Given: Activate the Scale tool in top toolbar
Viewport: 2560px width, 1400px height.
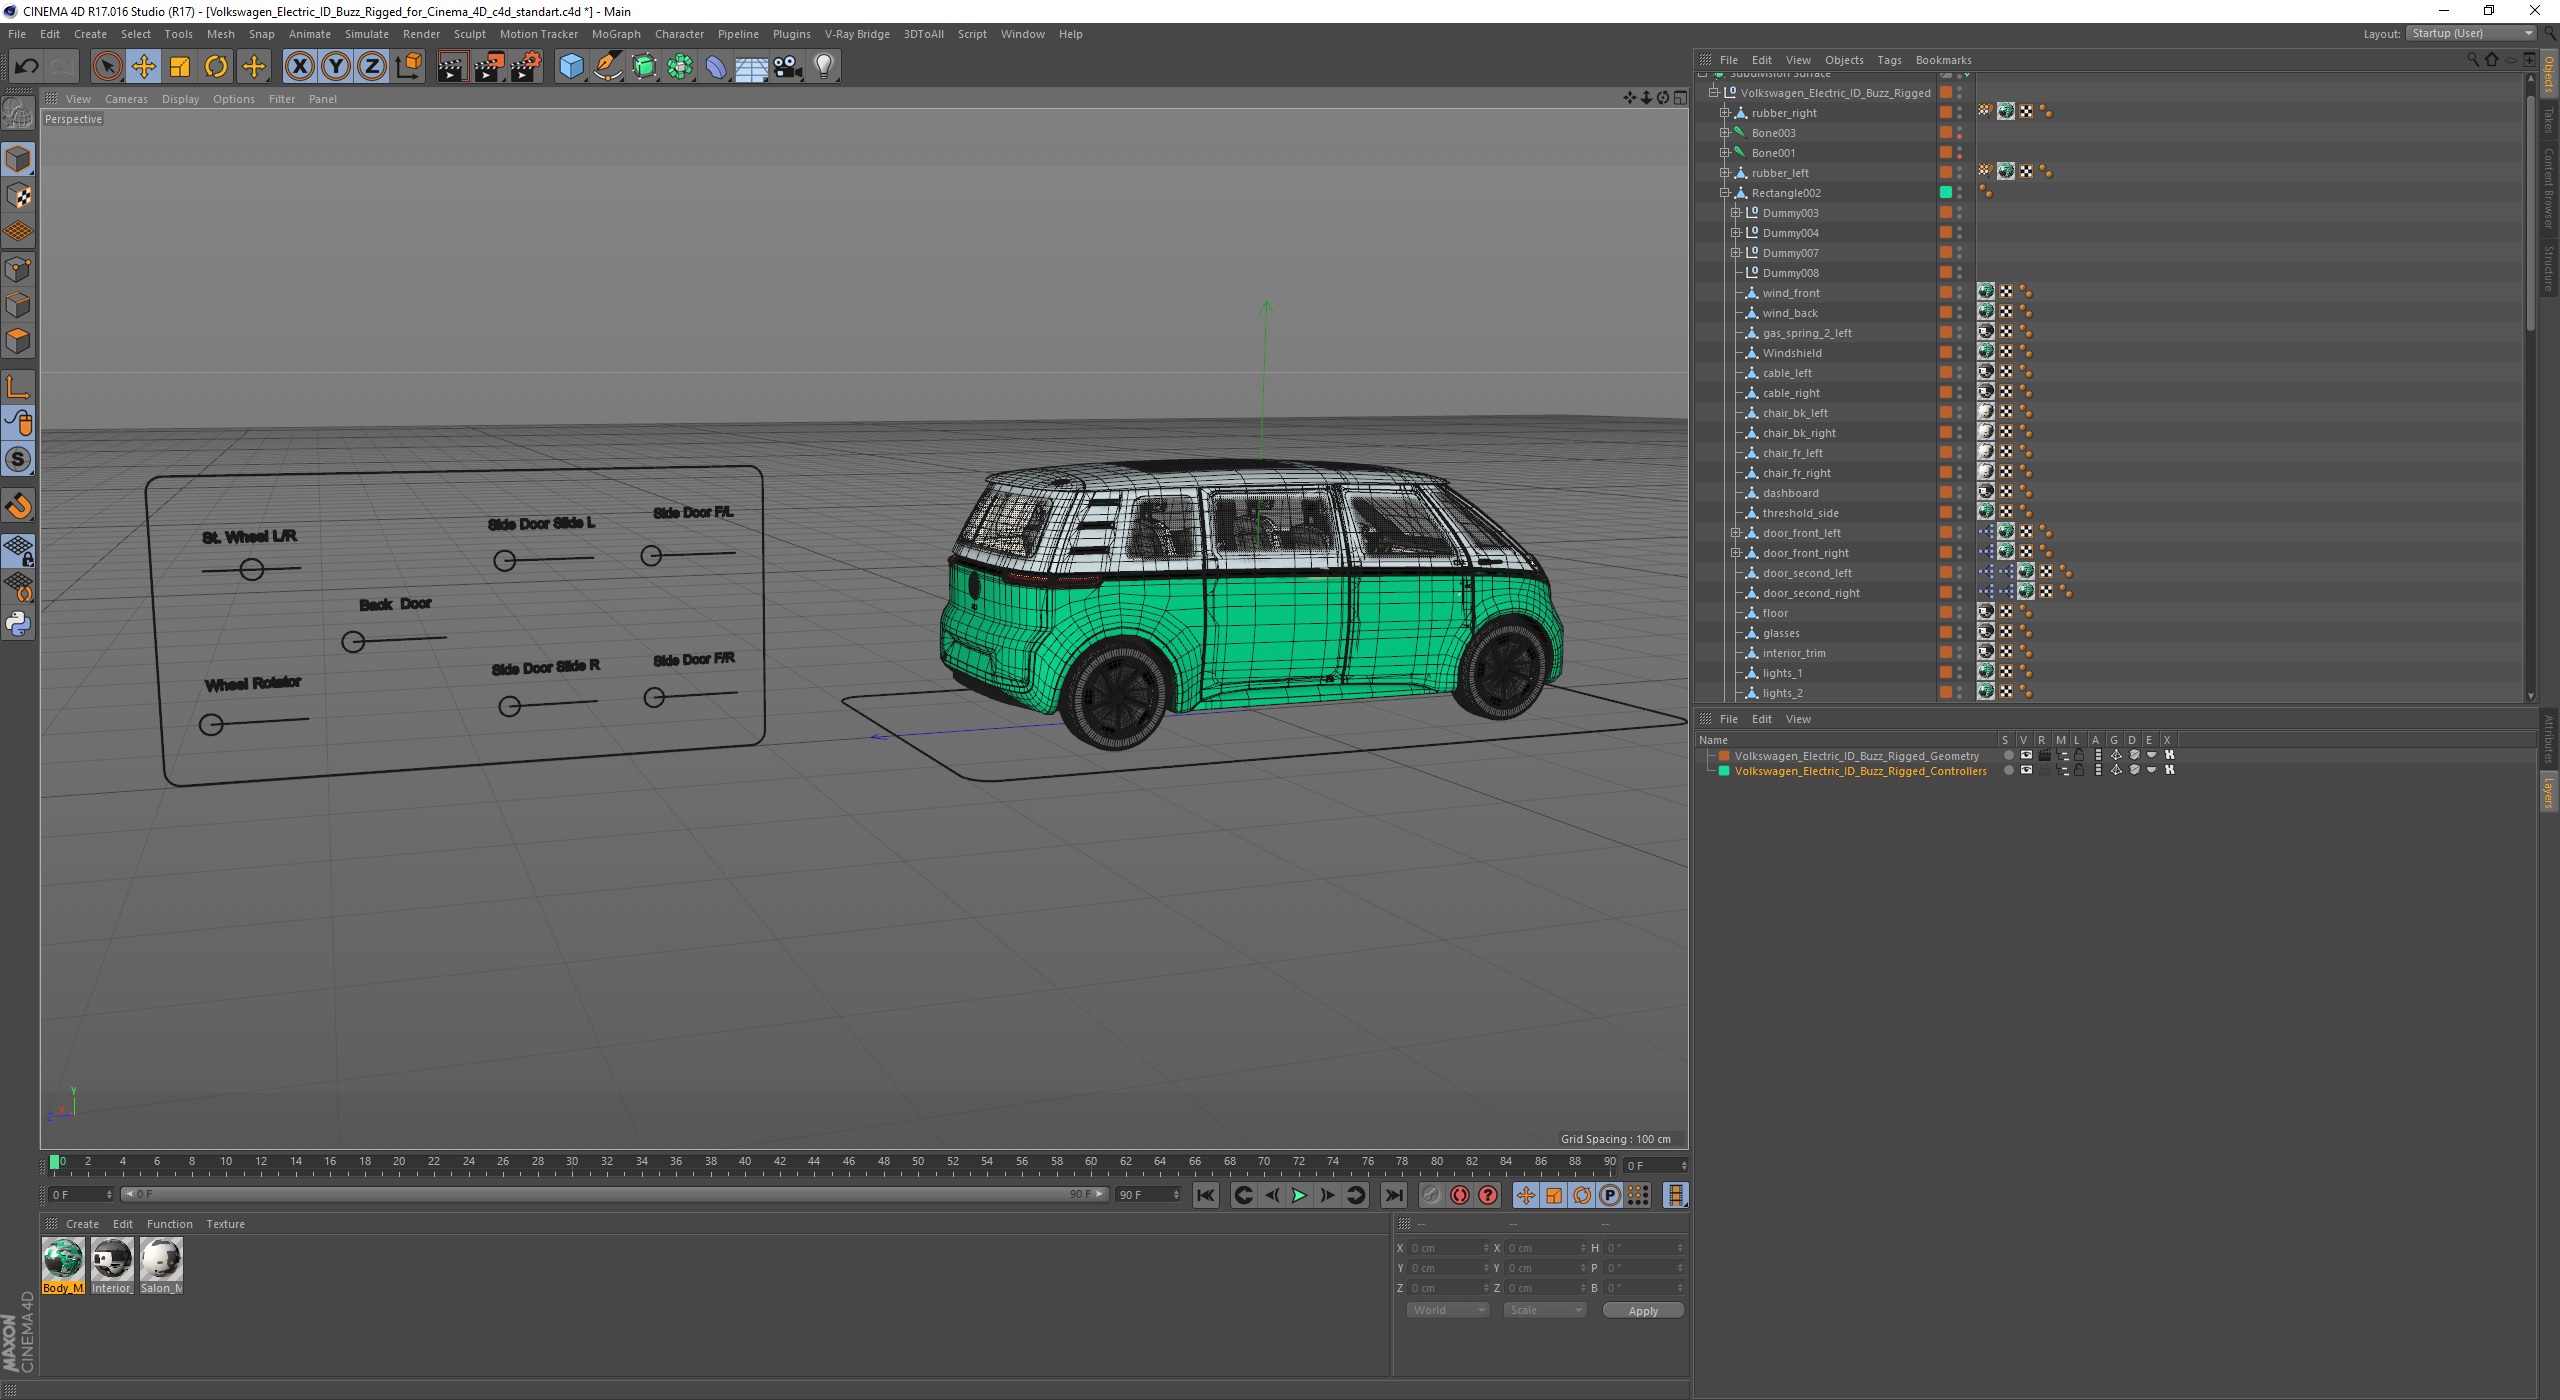Looking at the screenshot, I should [180, 66].
